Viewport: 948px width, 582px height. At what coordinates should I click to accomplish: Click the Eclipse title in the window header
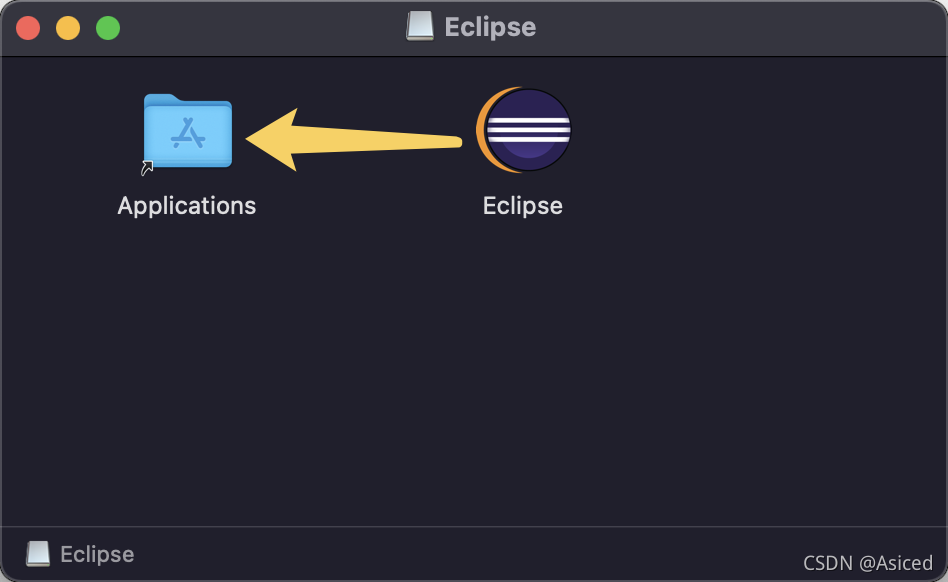489,27
